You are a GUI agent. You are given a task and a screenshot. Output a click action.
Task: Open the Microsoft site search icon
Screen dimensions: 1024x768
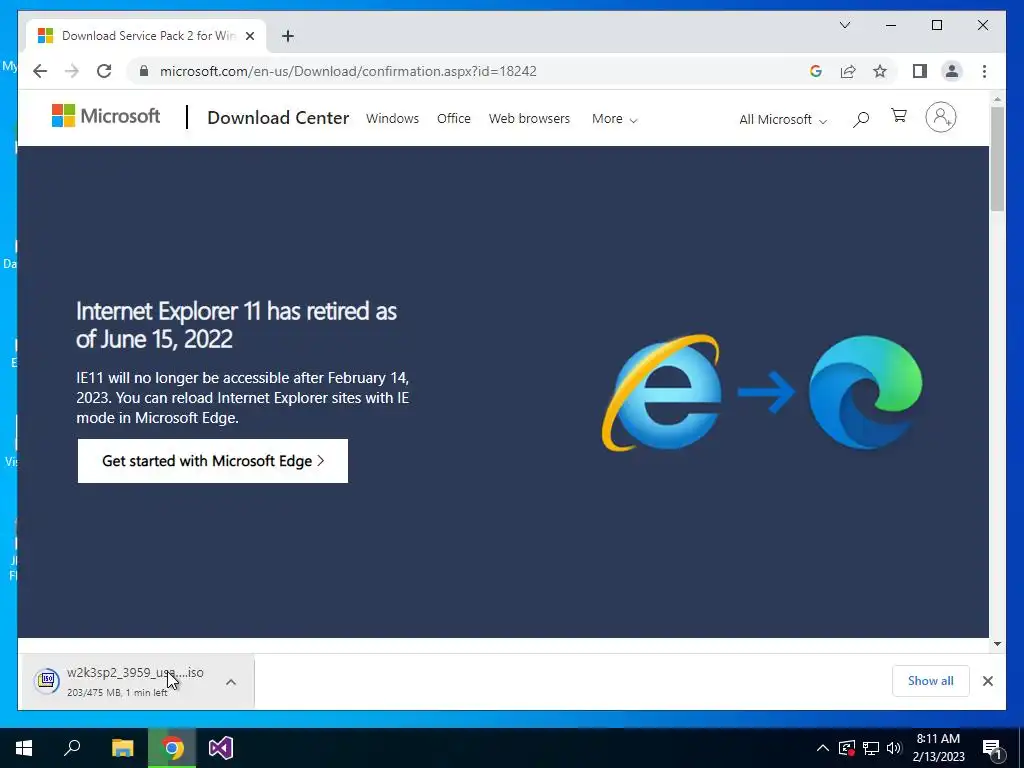861,119
